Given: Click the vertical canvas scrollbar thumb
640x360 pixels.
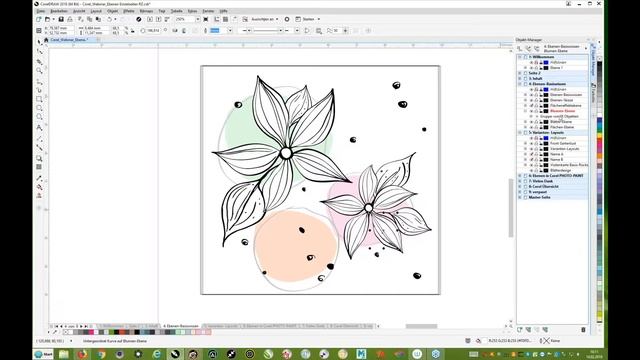Looking at the screenshot, I should [x=511, y=207].
